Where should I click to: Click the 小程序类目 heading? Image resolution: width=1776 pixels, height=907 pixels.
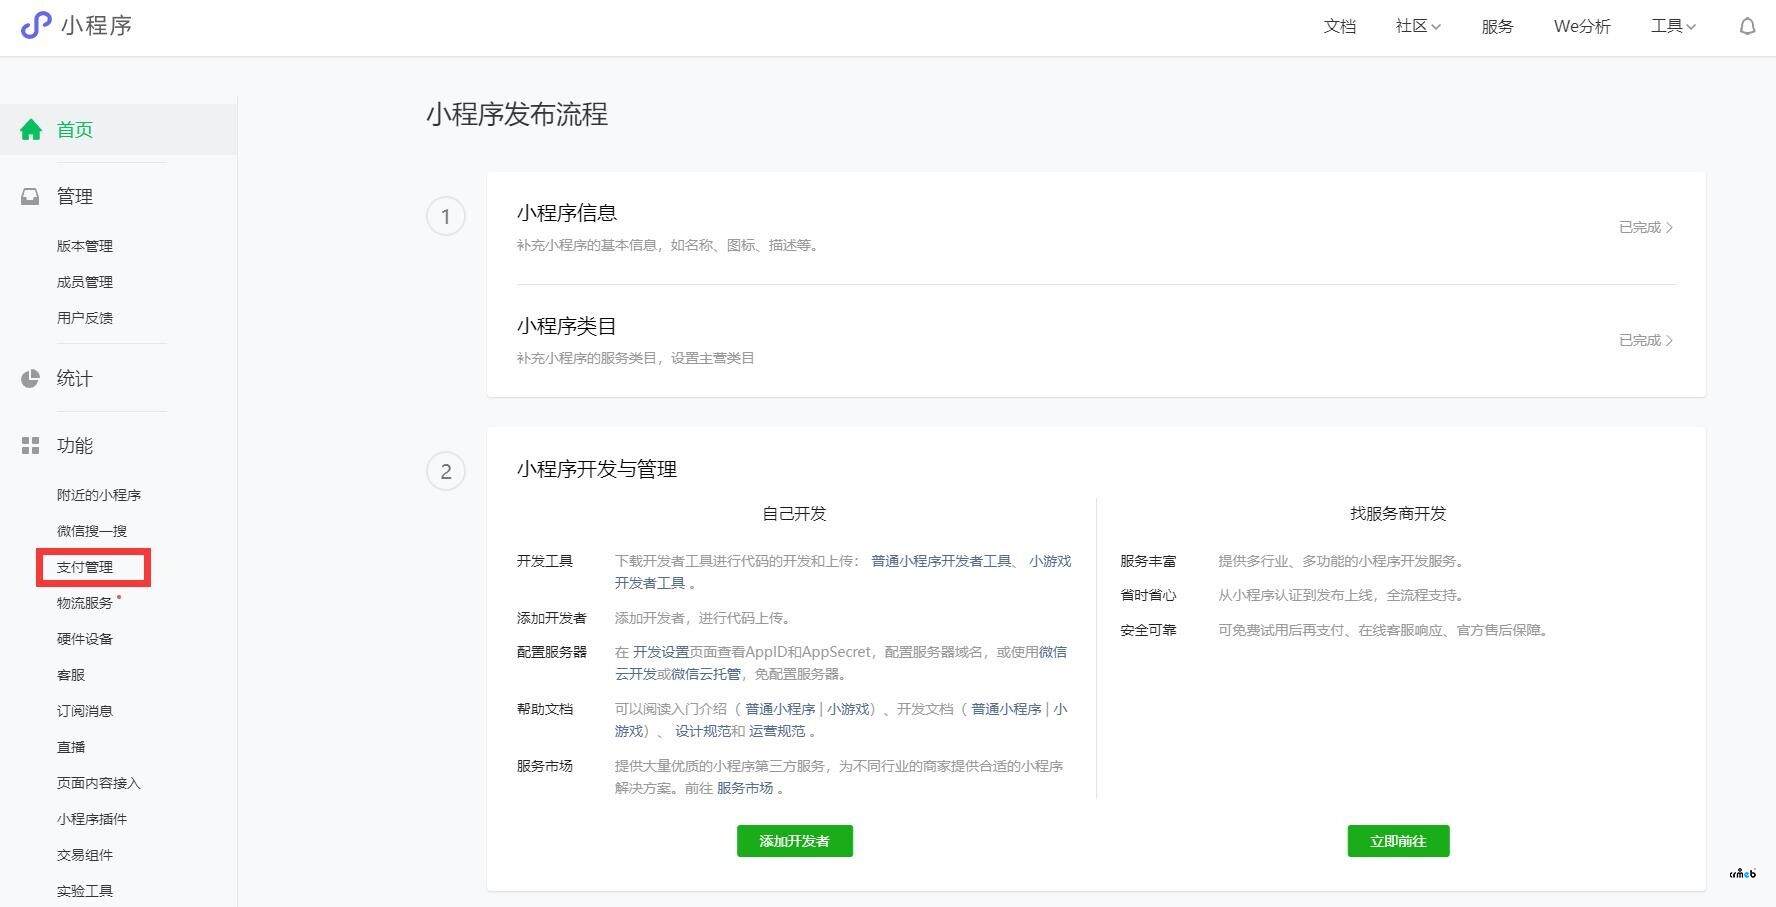pyautogui.click(x=567, y=326)
